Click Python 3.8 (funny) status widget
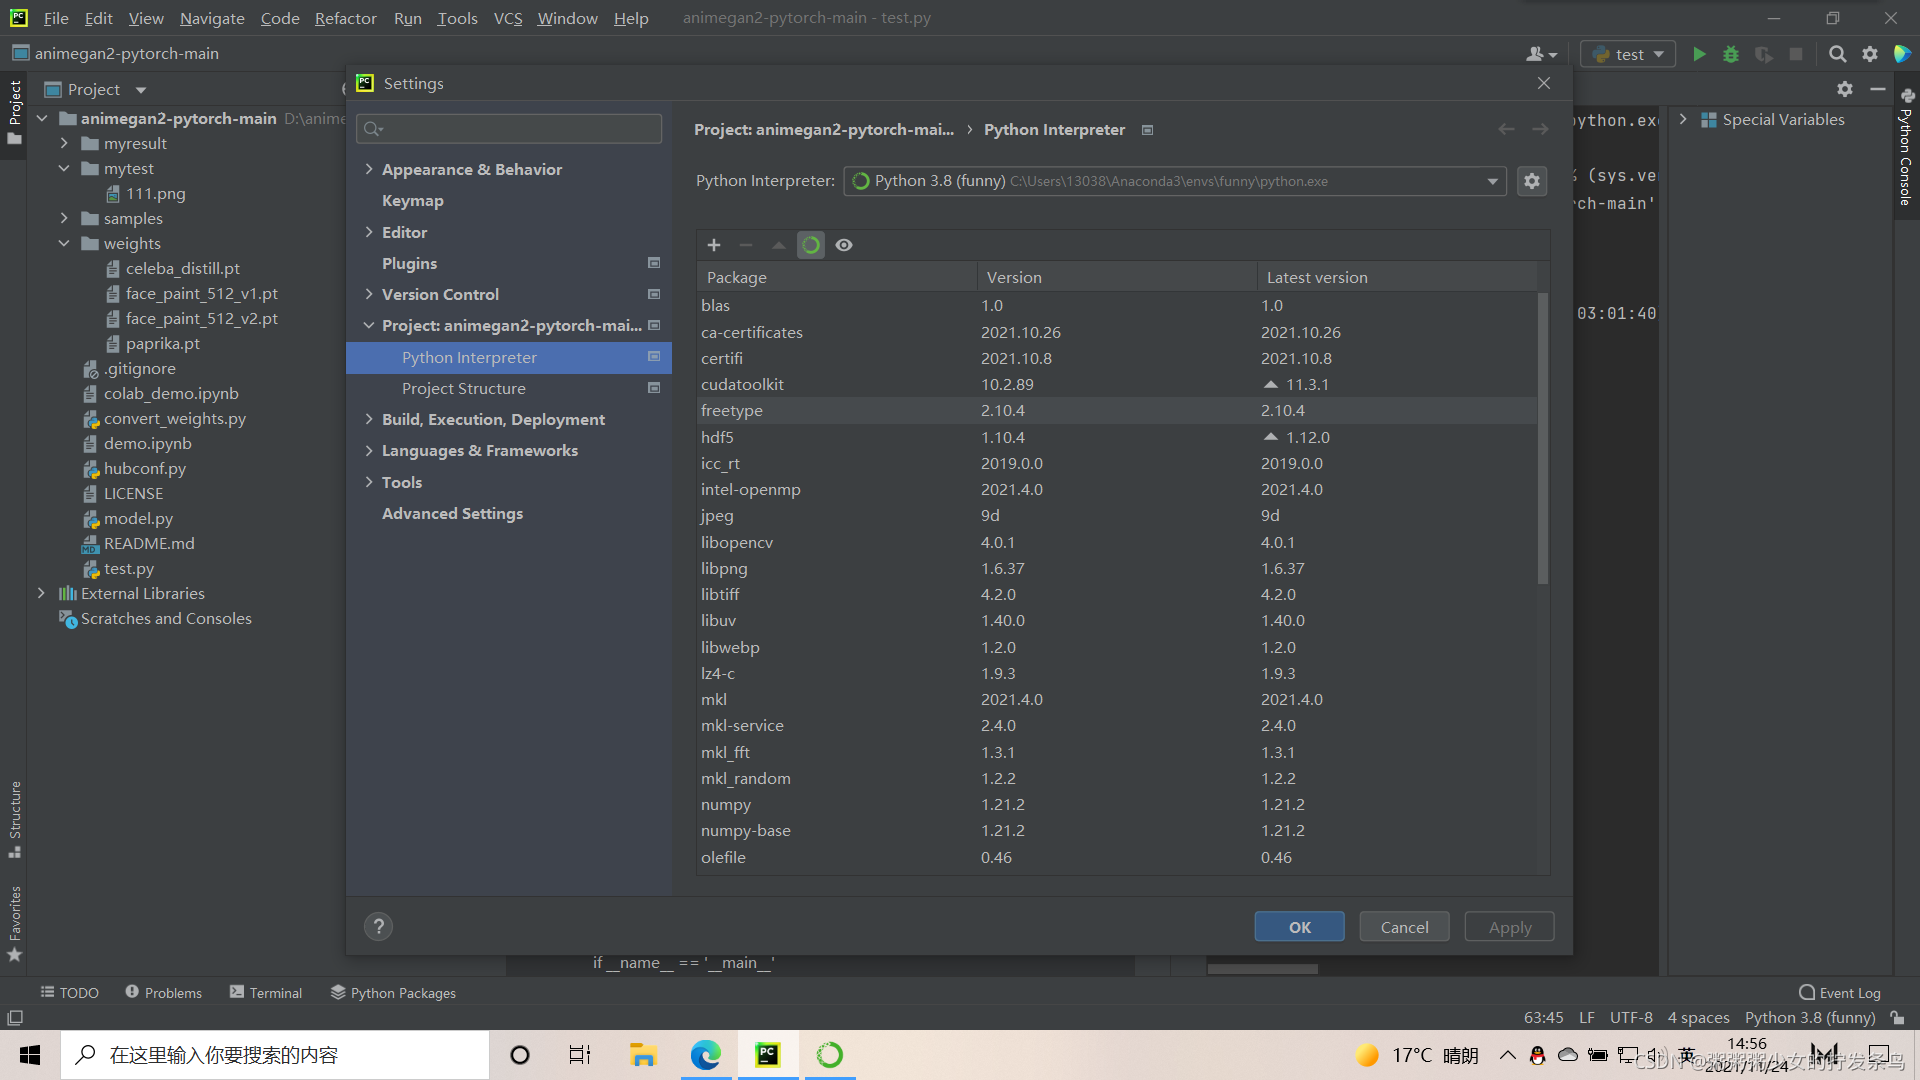The height and width of the screenshot is (1080, 1920). click(1810, 1017)
